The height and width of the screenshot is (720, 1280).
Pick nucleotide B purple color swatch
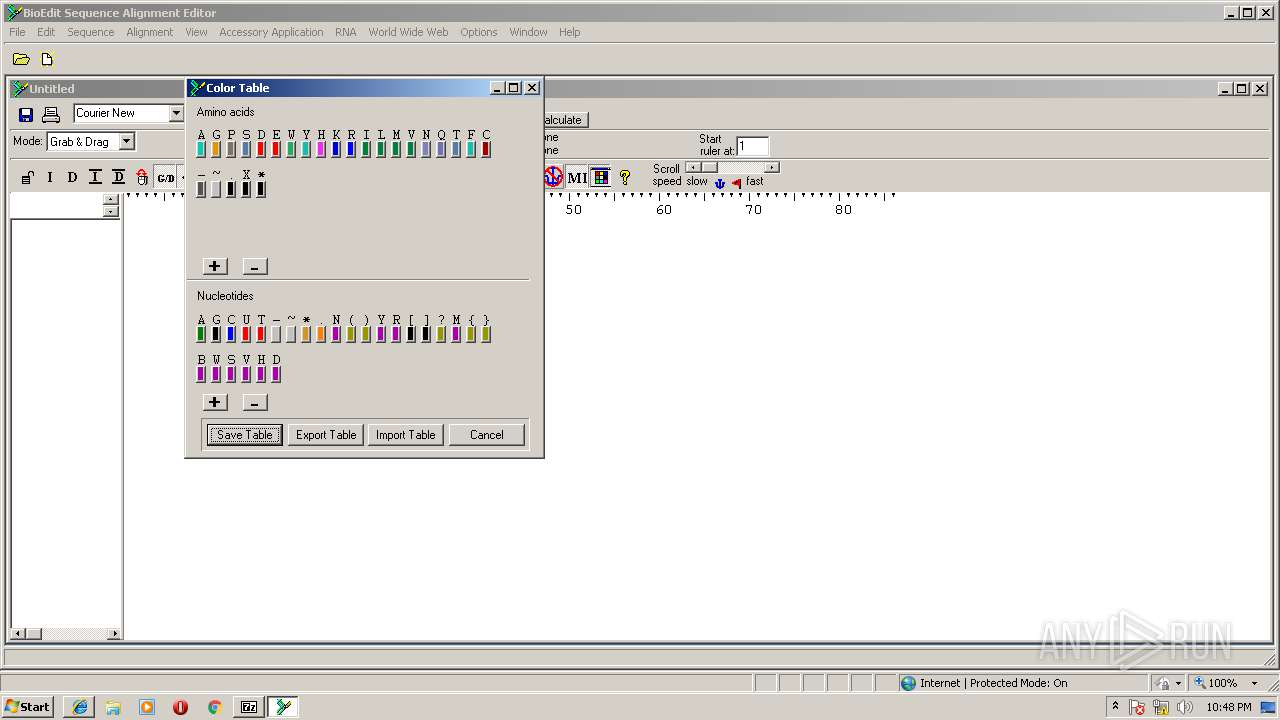point(201,373)
